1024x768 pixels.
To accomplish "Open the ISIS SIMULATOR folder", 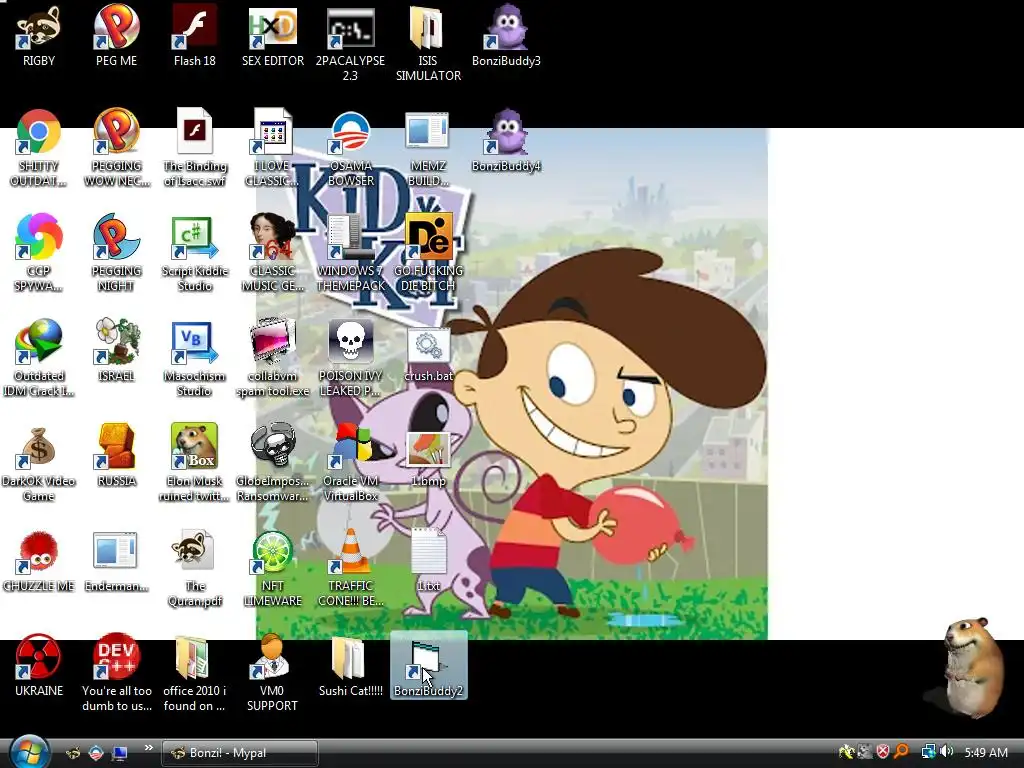I will [x=428, y=43].
